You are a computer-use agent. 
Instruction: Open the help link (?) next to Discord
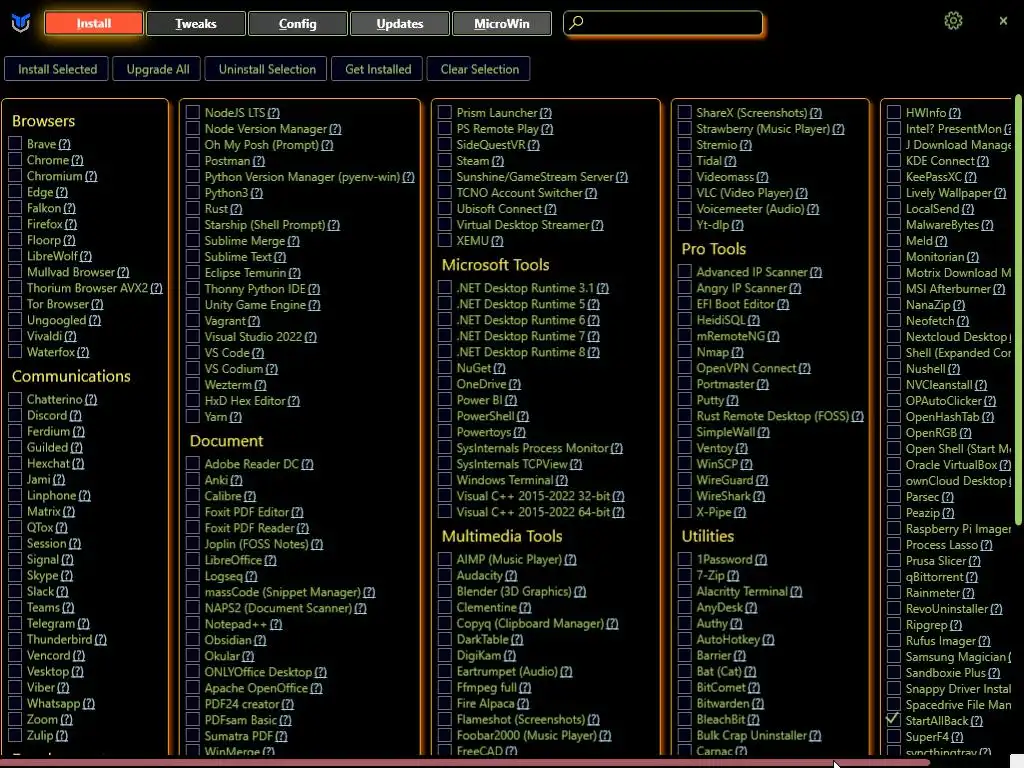pyautogui.click(x=76, y=415)
